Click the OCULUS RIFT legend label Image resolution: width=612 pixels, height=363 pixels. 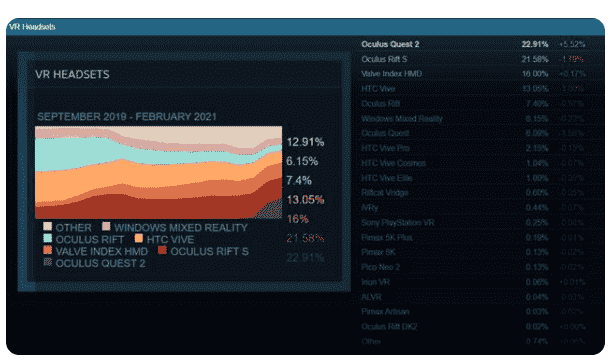90,239
